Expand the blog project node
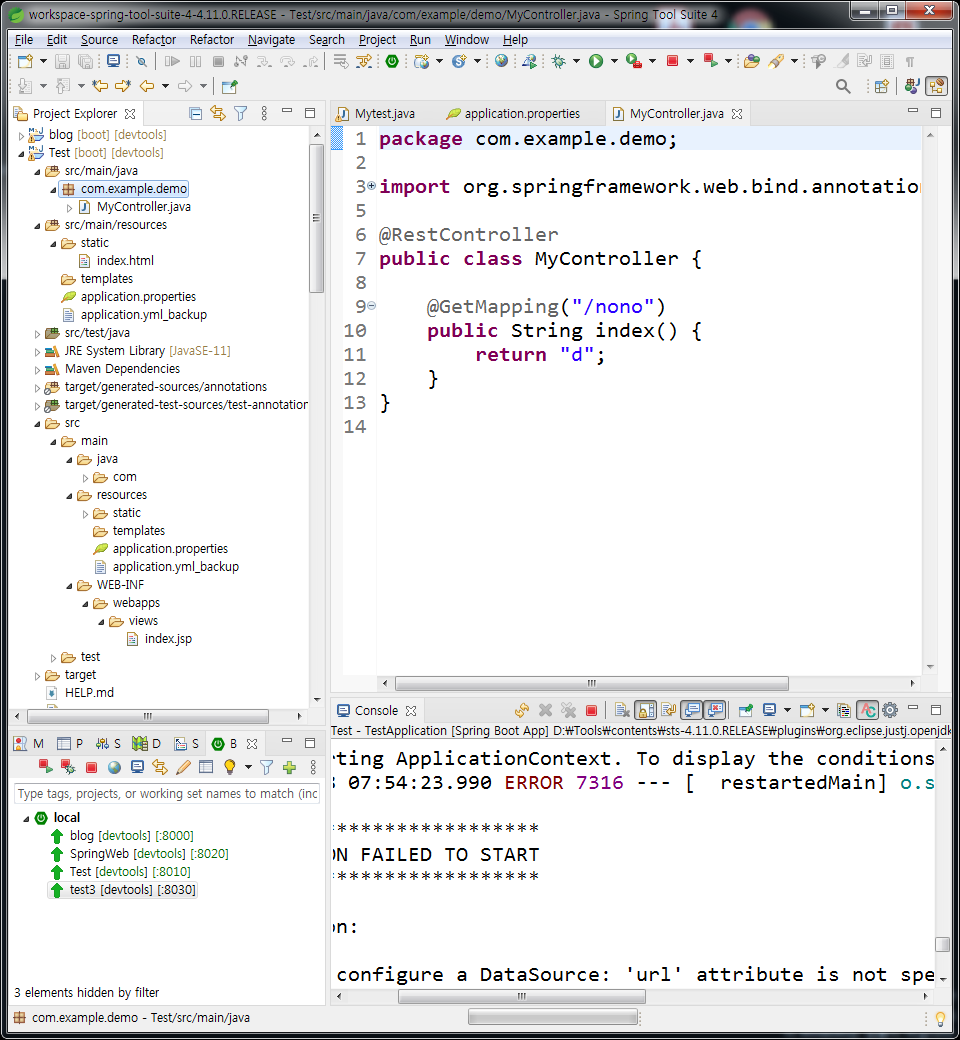Screen dimensions: 960x1040 pyautogui.click(x=21, y=135)
